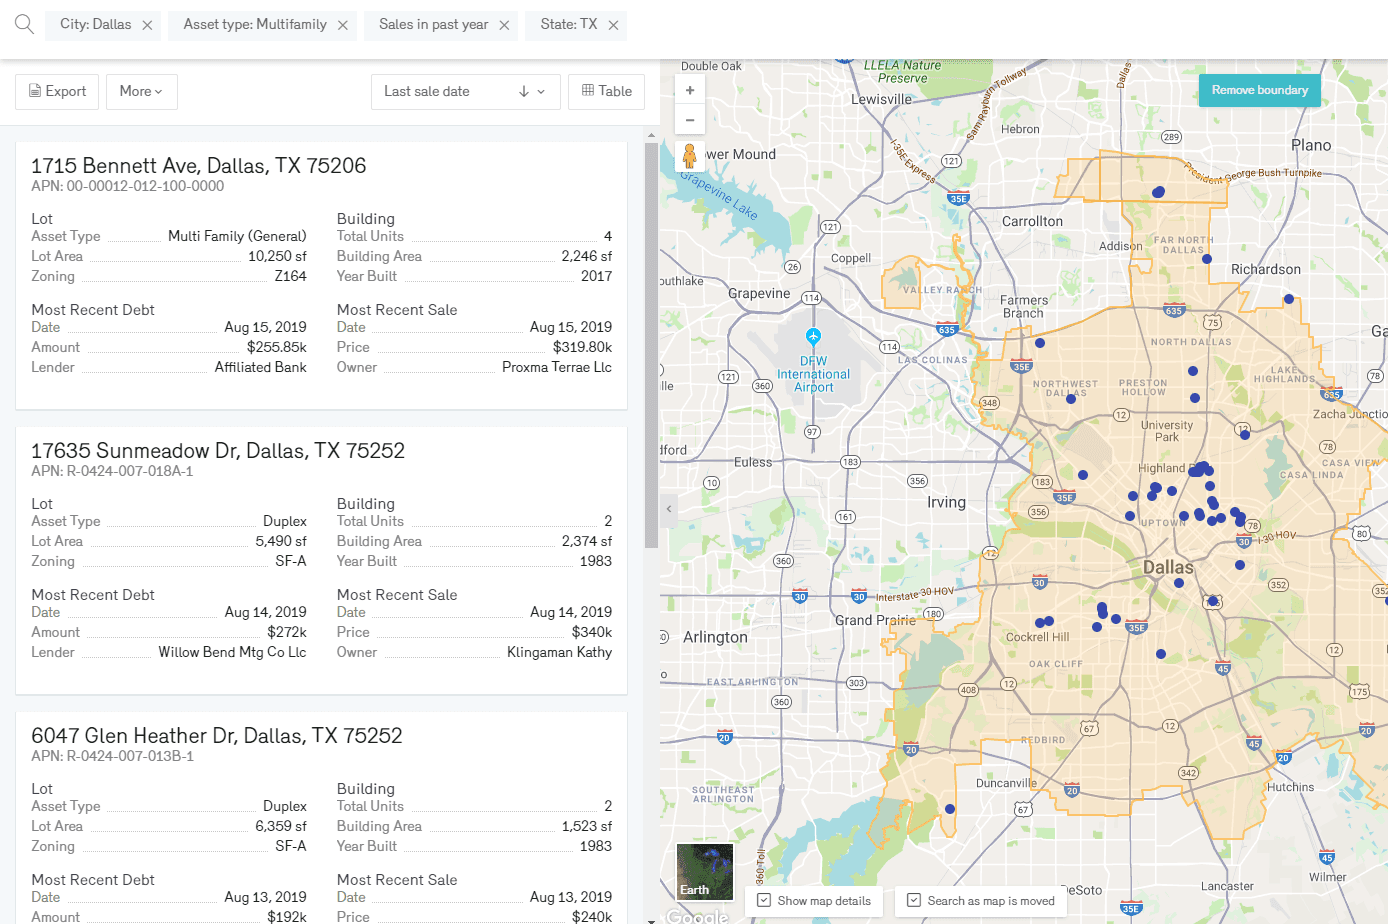
Task: Toggle Search as map is moved checkbox
Action: pyautogui.click(x=913, y=900)
